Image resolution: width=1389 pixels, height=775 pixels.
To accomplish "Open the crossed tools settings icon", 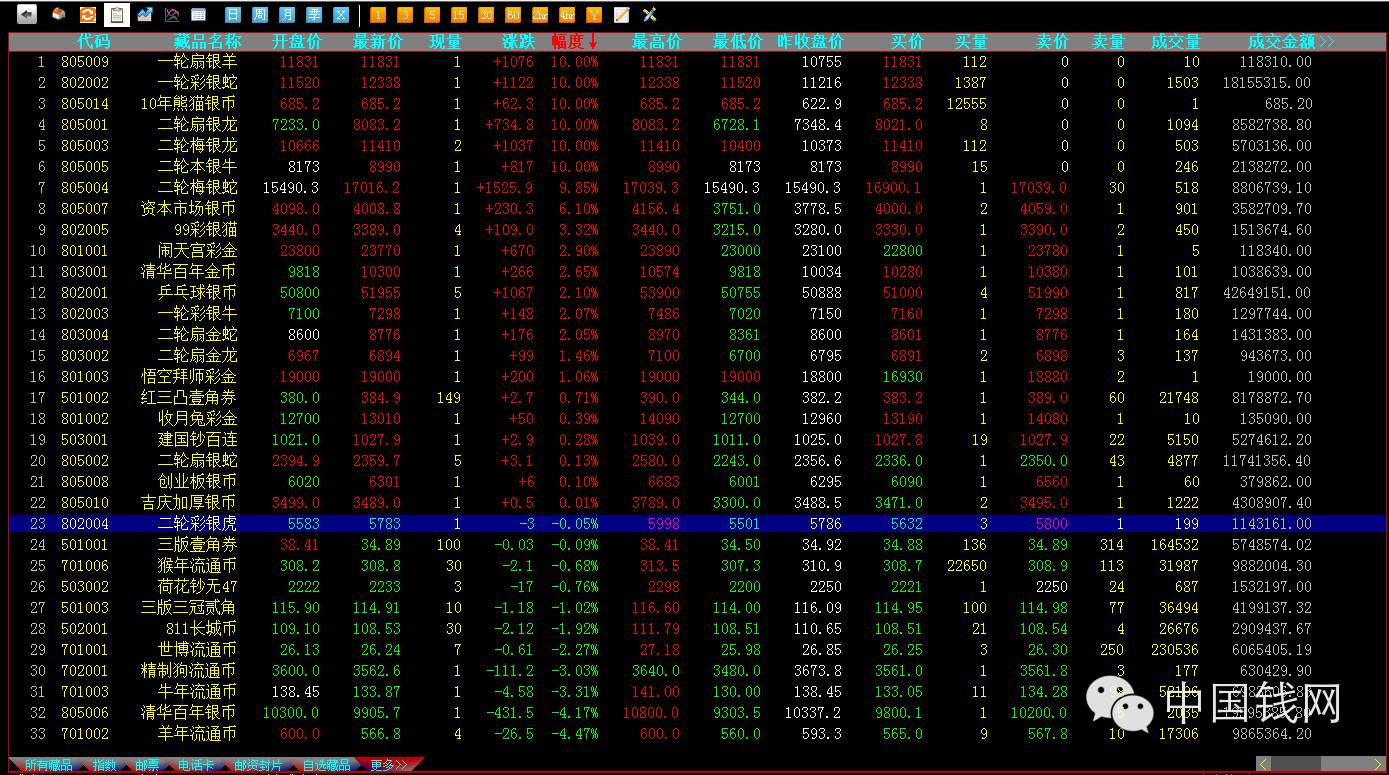I will point(649,15).
